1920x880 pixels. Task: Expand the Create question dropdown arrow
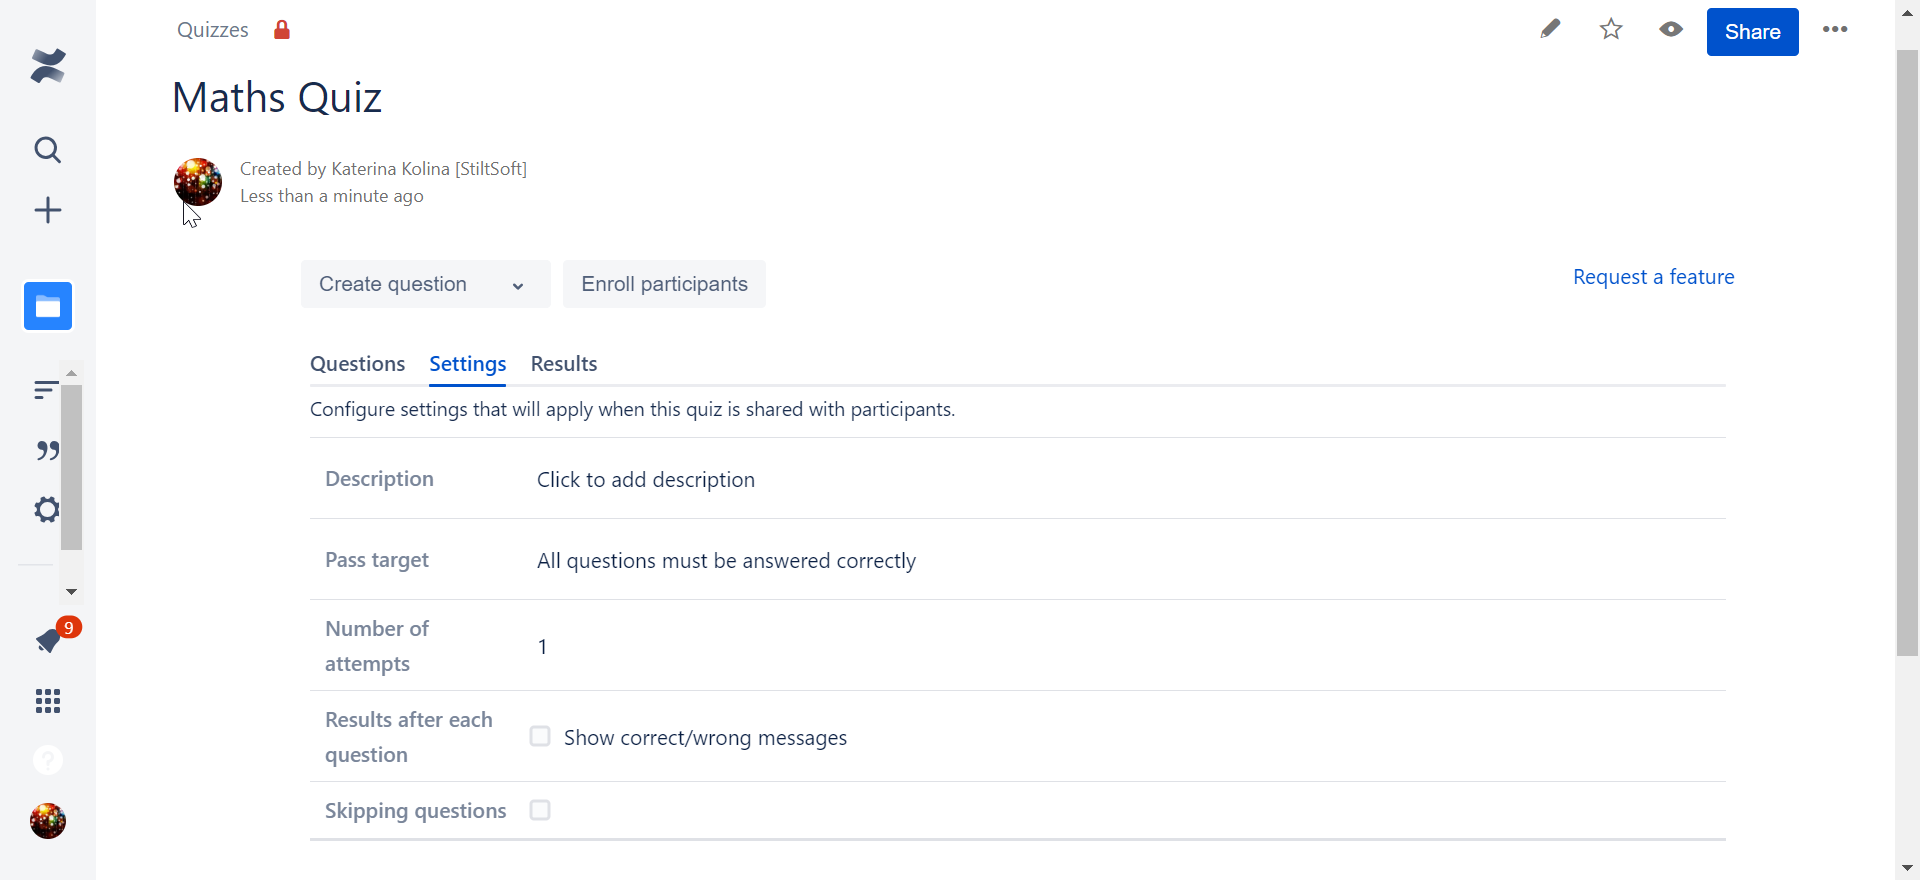(x=517, y=285)
